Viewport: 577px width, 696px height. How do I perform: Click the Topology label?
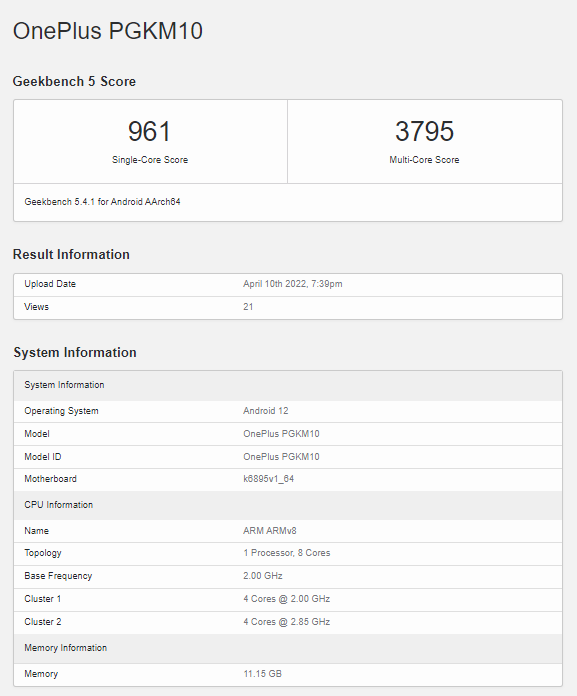click(43, 554)
